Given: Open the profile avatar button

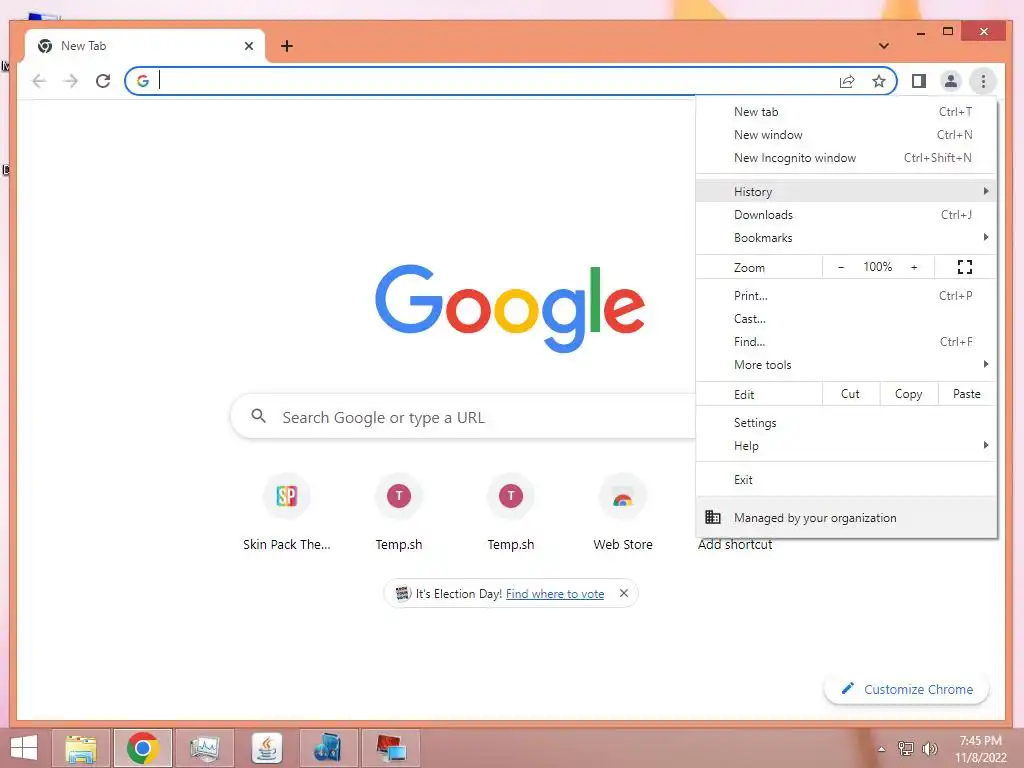Looking at the screenshot, I should coord(951,81).
